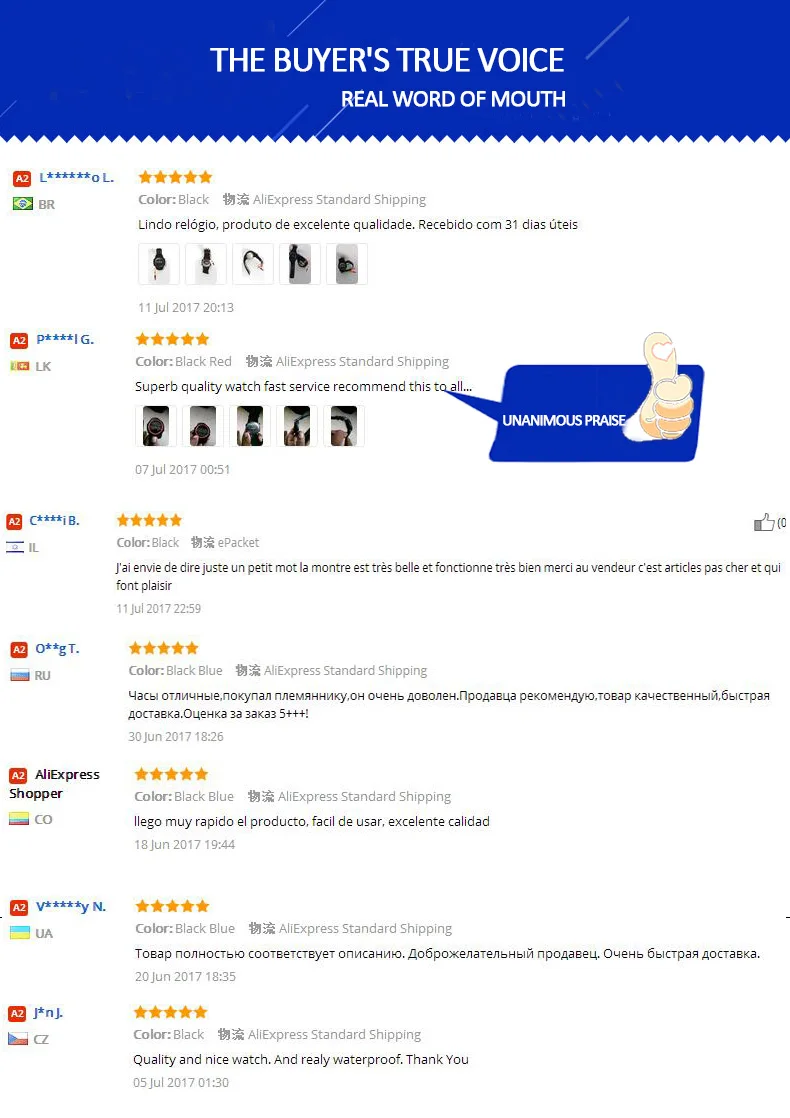Click the thumbs-up helpful icon on C****i B.'s review
This screenshot has height=1118, width=790.
click(x=764, y=522)
